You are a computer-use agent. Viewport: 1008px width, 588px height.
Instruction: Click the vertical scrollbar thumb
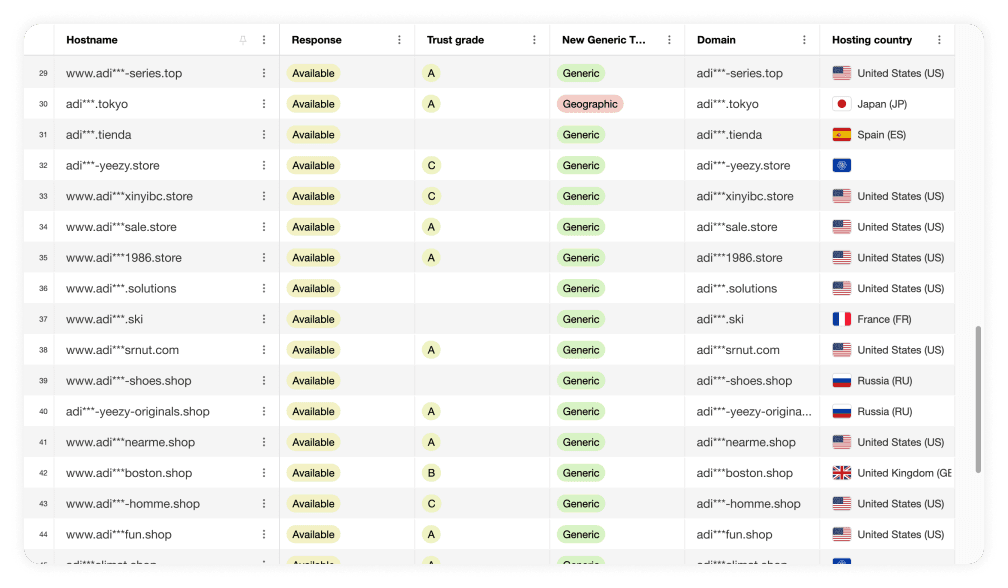tap(978, 400)
